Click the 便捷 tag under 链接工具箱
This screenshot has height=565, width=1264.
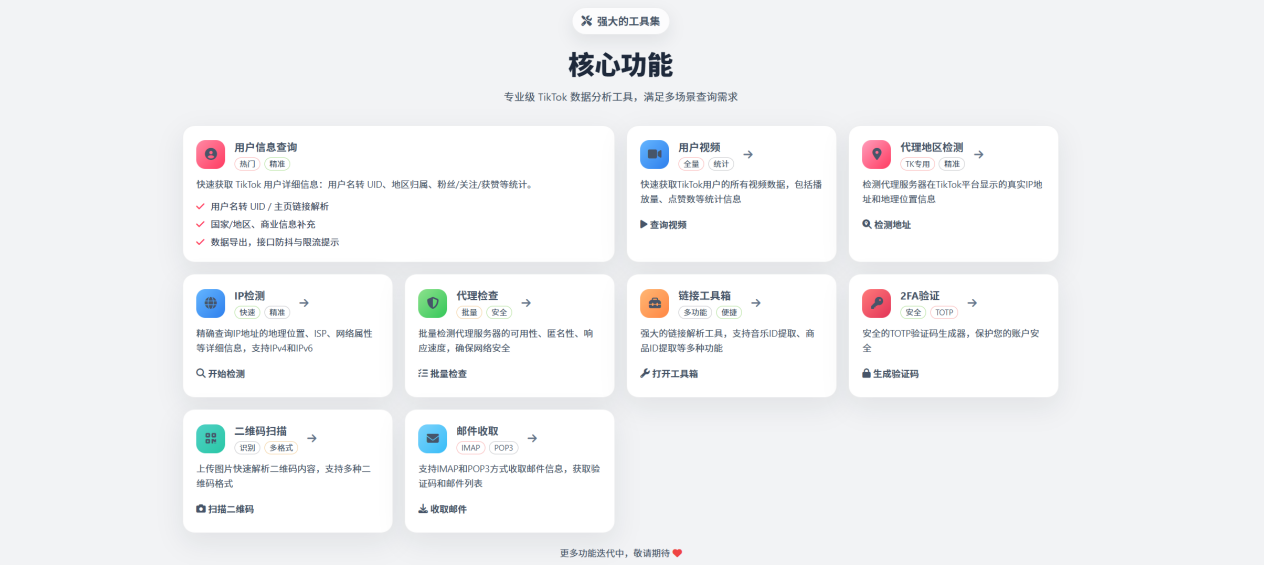click(729, 313)
